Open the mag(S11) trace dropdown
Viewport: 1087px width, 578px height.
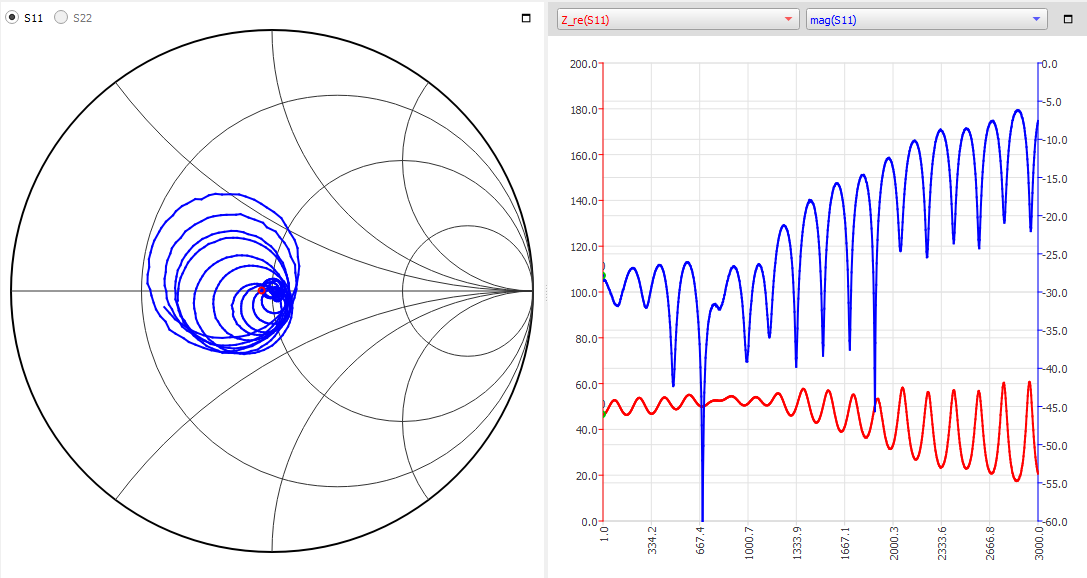coord(926,19)
